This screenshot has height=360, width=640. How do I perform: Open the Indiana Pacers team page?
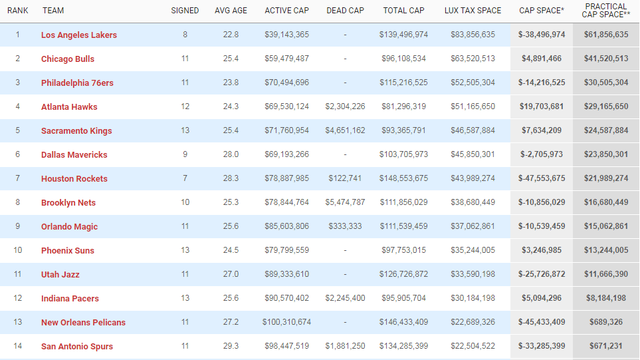(70, 299)
